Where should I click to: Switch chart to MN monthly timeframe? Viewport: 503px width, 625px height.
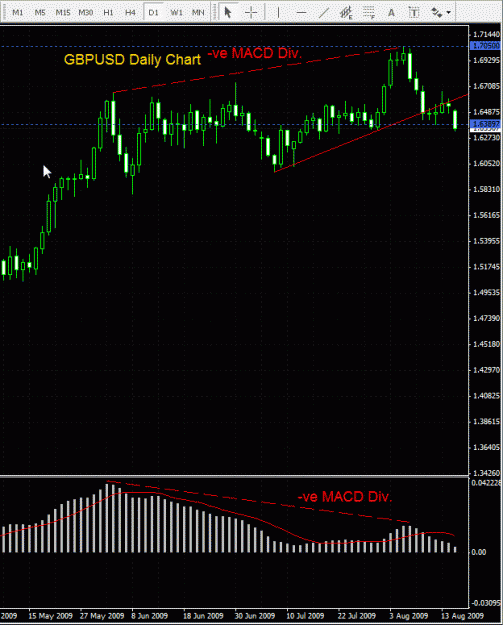pos(198,13)
